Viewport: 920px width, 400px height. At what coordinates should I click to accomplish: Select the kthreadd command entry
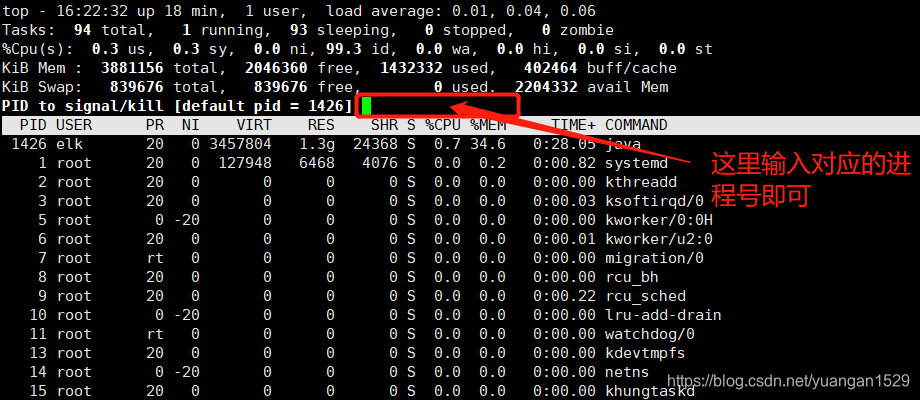(x=641, y=182)
